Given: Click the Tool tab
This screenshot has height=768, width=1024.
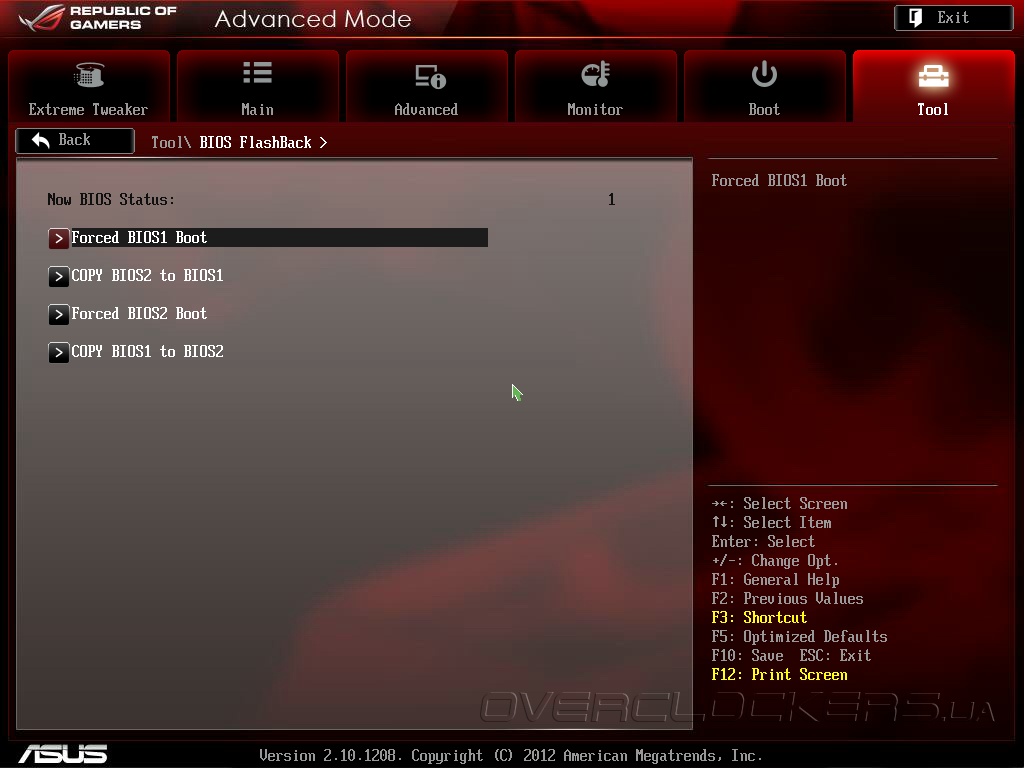Looking at the screenshot, I should click(x=934, y=86).
